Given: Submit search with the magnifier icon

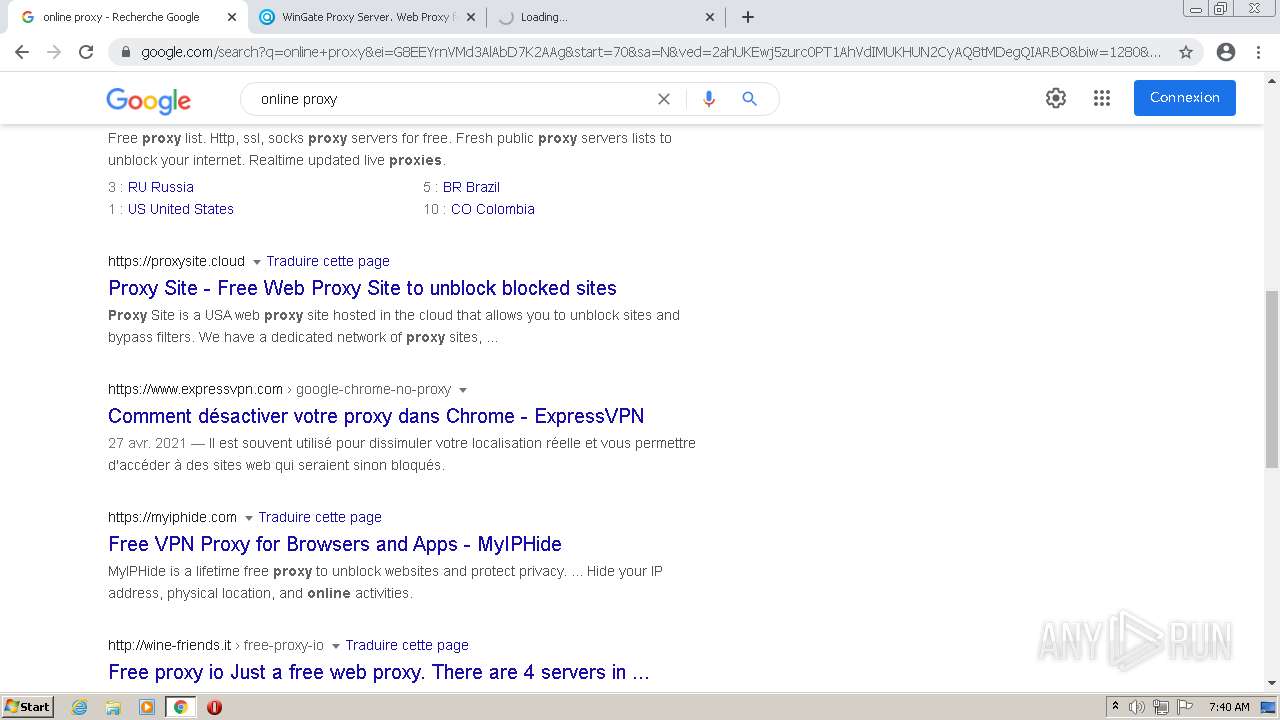Looking at the screenshot, I should 749,99.
